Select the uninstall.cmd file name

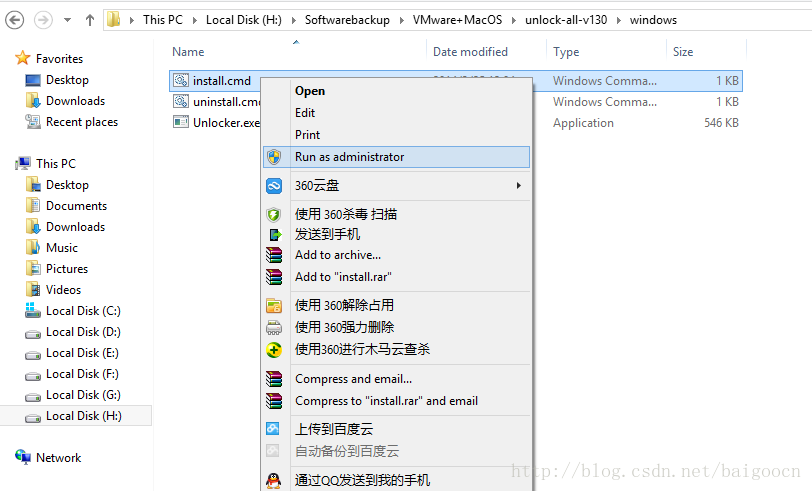tap(226, 102)
